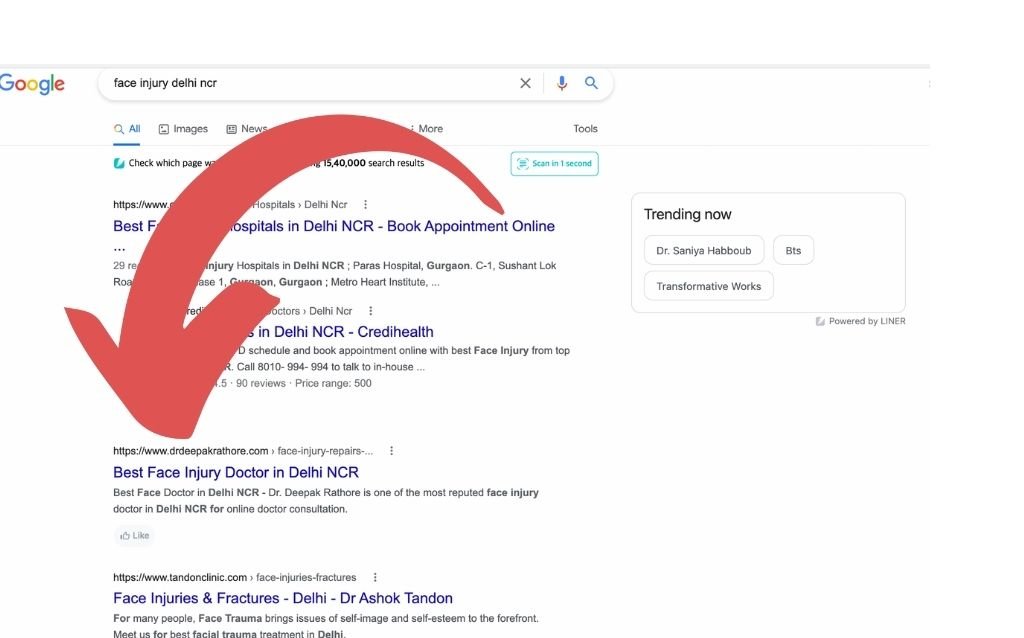Open three-dot menu for Credihealth result
The width and height of the screenshot is (1024, 638).
point(371,311)
